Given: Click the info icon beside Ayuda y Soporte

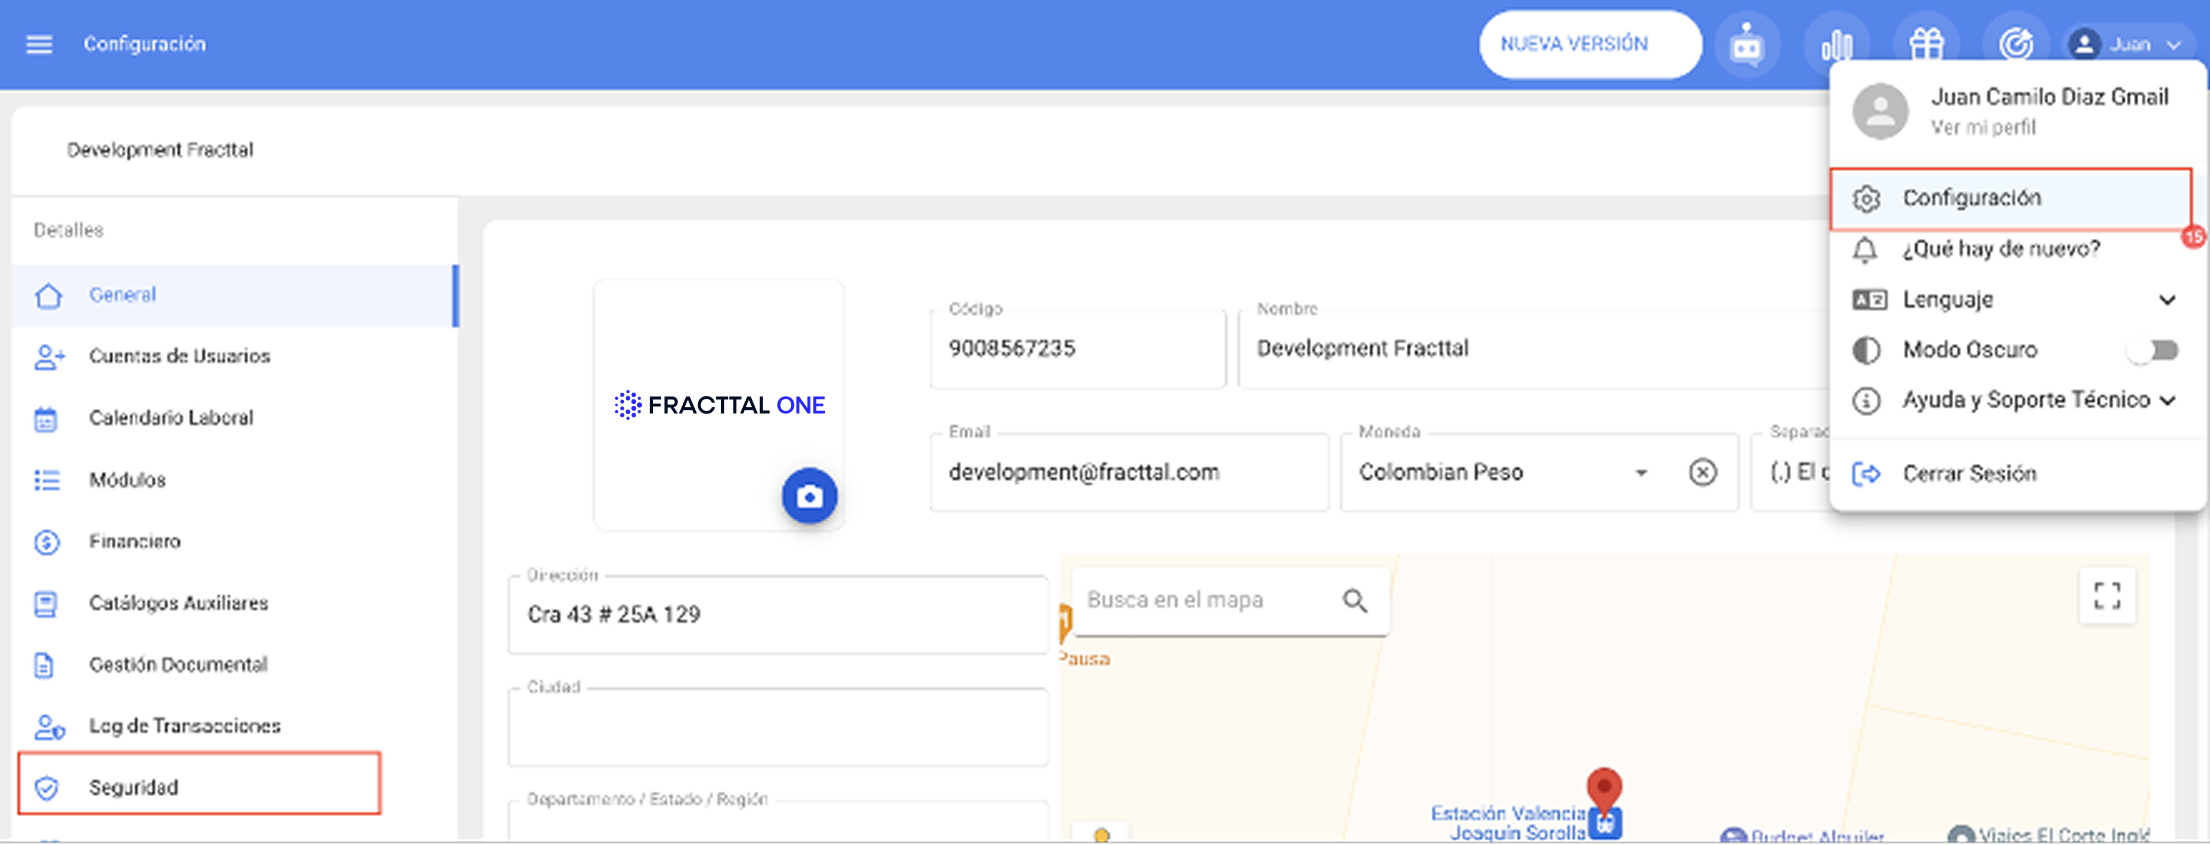Looking at the screenshot, I should [x=1866, y=401].
